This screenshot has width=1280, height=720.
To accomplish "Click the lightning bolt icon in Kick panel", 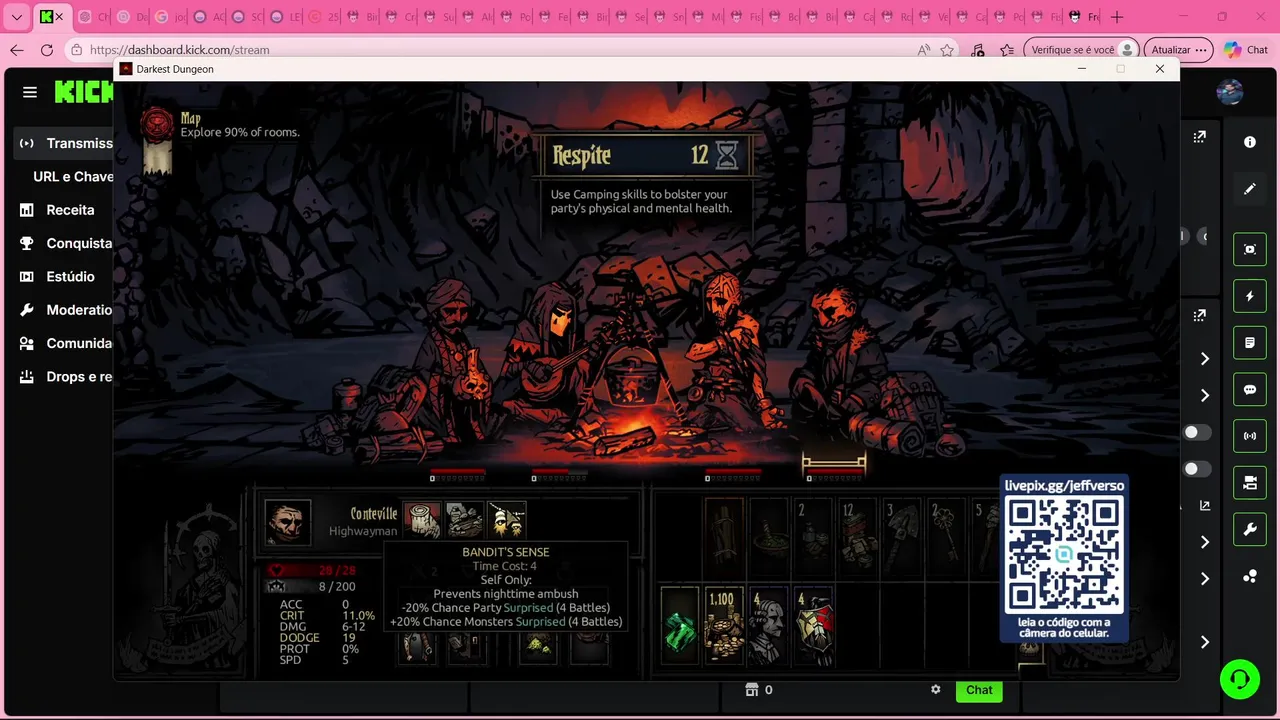I will (x=1250, y=296).
